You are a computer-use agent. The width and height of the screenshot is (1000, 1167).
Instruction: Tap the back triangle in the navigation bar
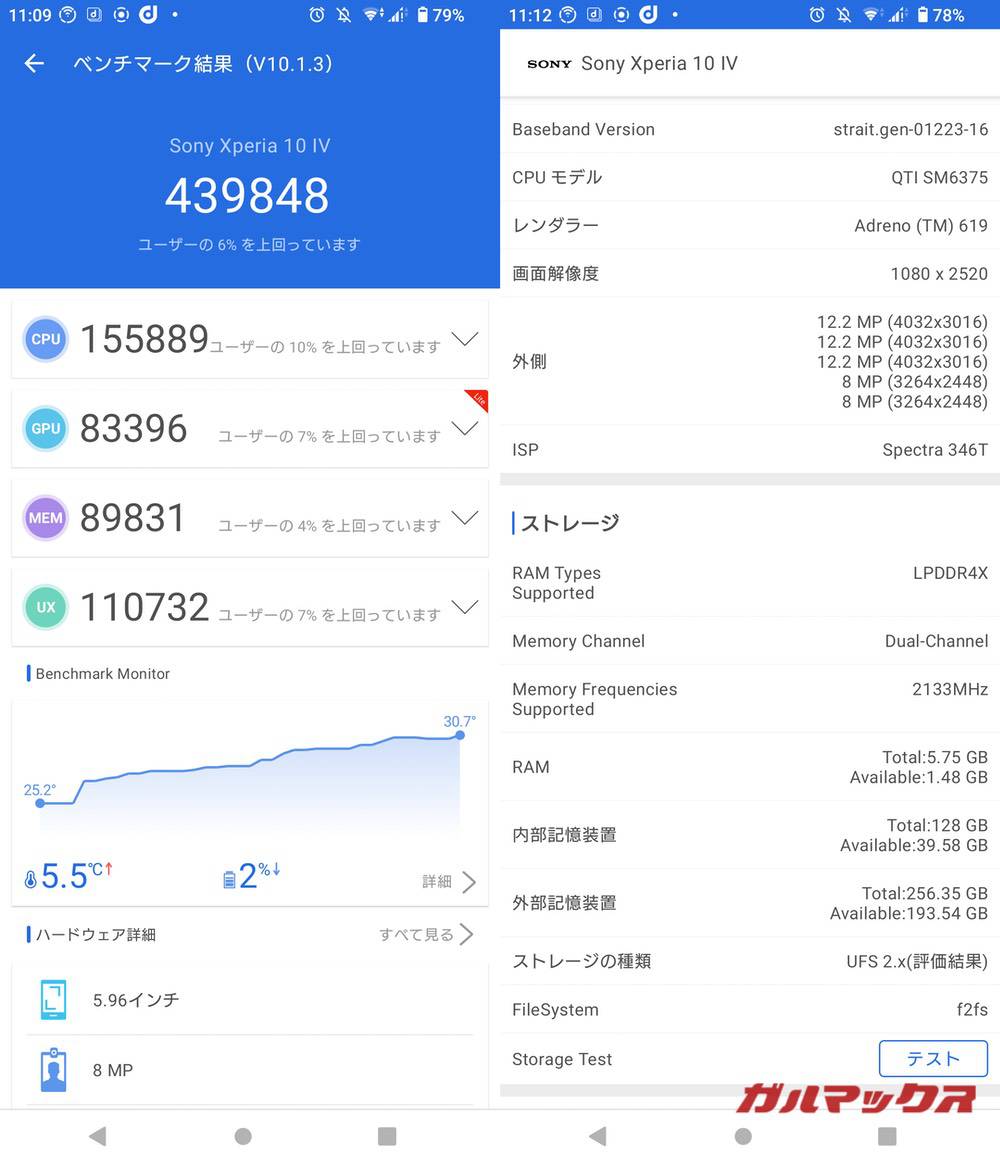pyautogui.click(x=97, y=1136)
